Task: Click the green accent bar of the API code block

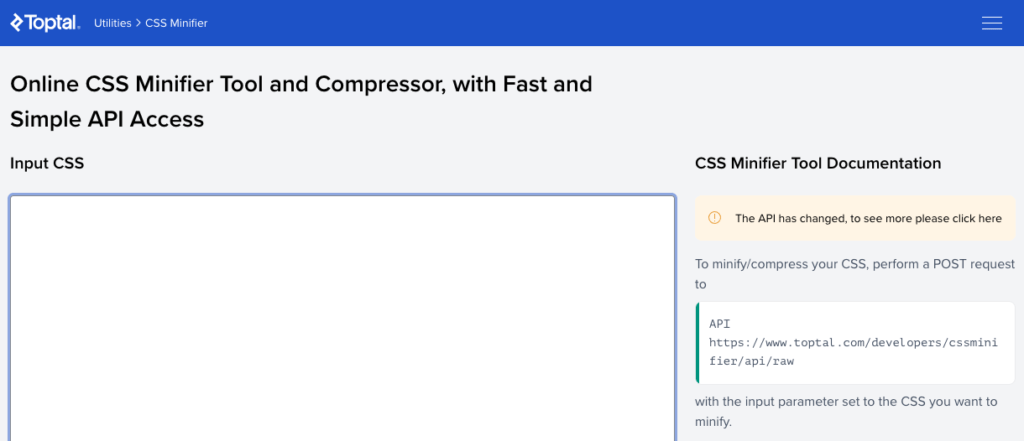Action: pos(697,342)
